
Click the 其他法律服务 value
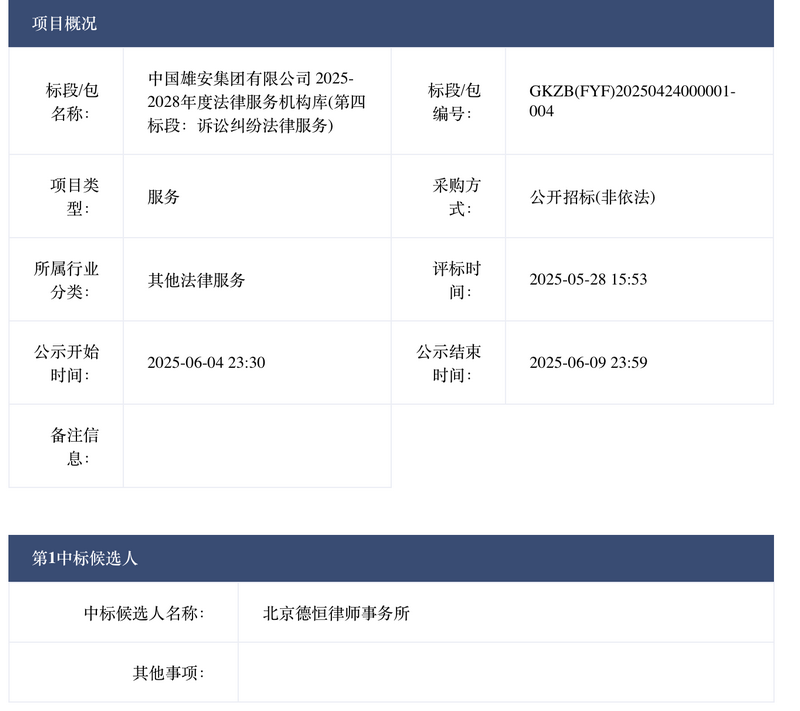click(196, 280)
